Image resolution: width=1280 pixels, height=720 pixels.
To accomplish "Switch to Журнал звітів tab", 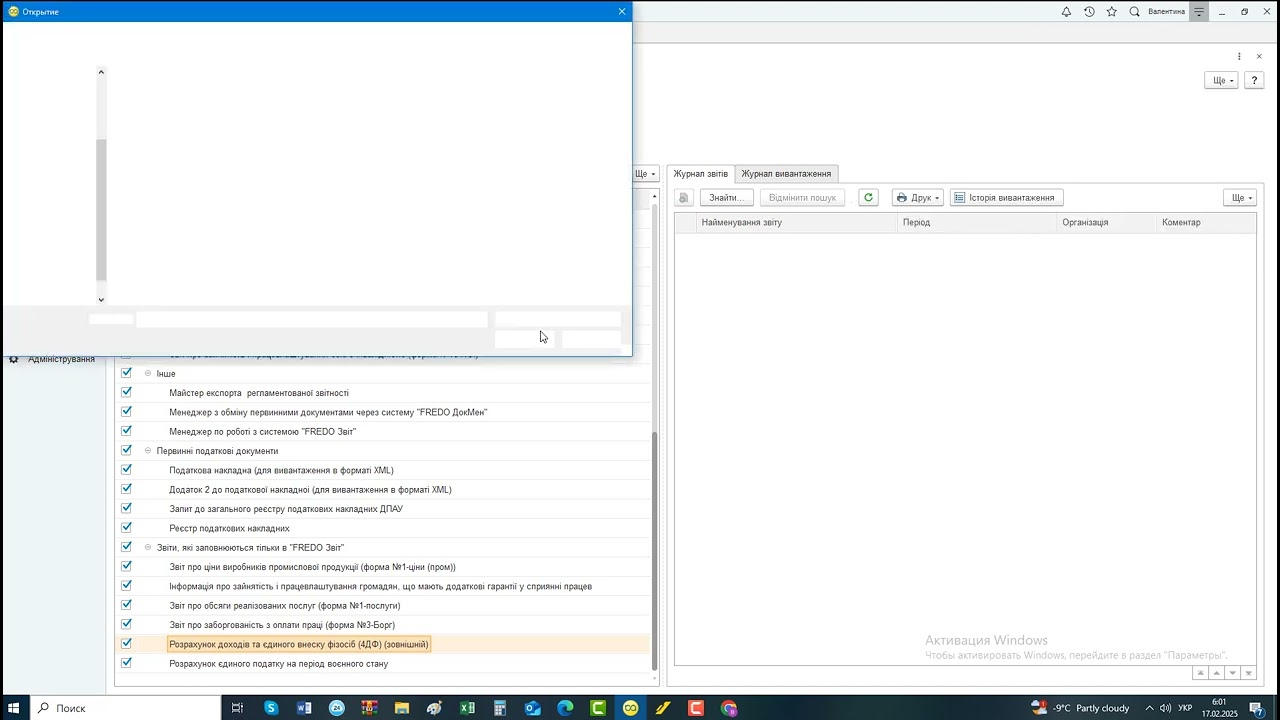I will pos(700,174).
